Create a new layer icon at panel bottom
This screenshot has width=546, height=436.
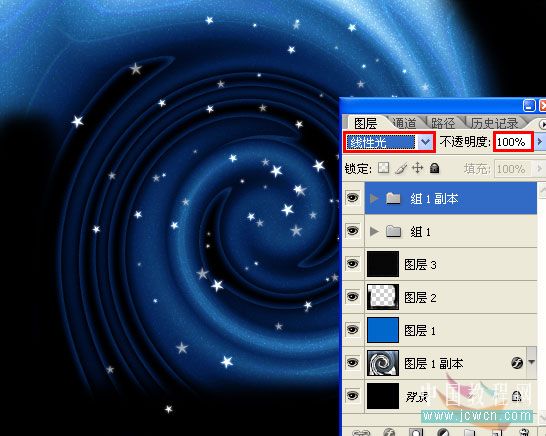coord(496,433)
